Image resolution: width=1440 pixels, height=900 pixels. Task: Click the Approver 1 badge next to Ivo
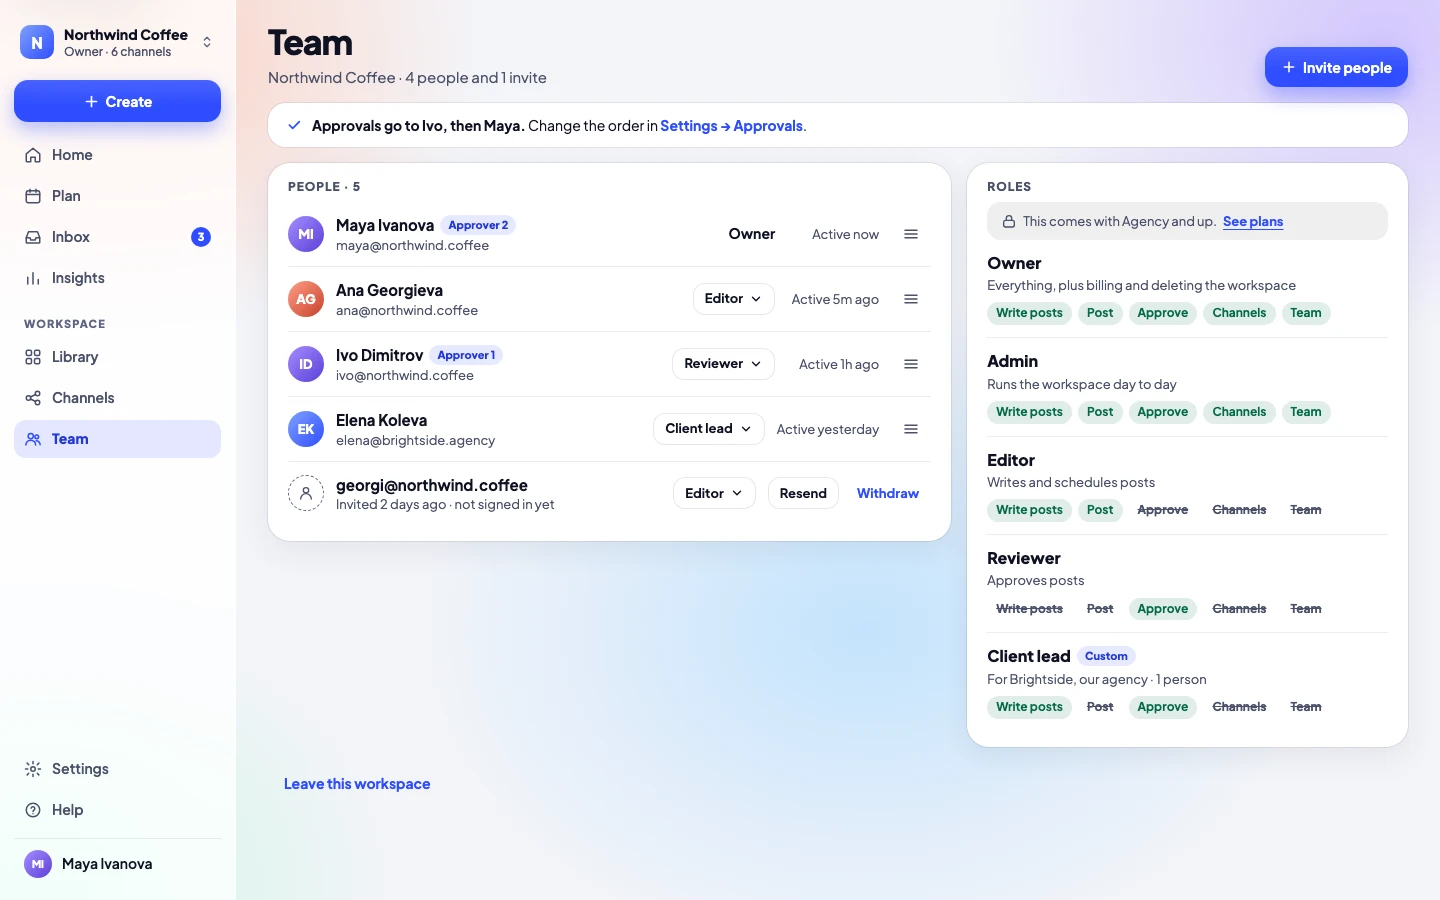[x=466, y=355]
